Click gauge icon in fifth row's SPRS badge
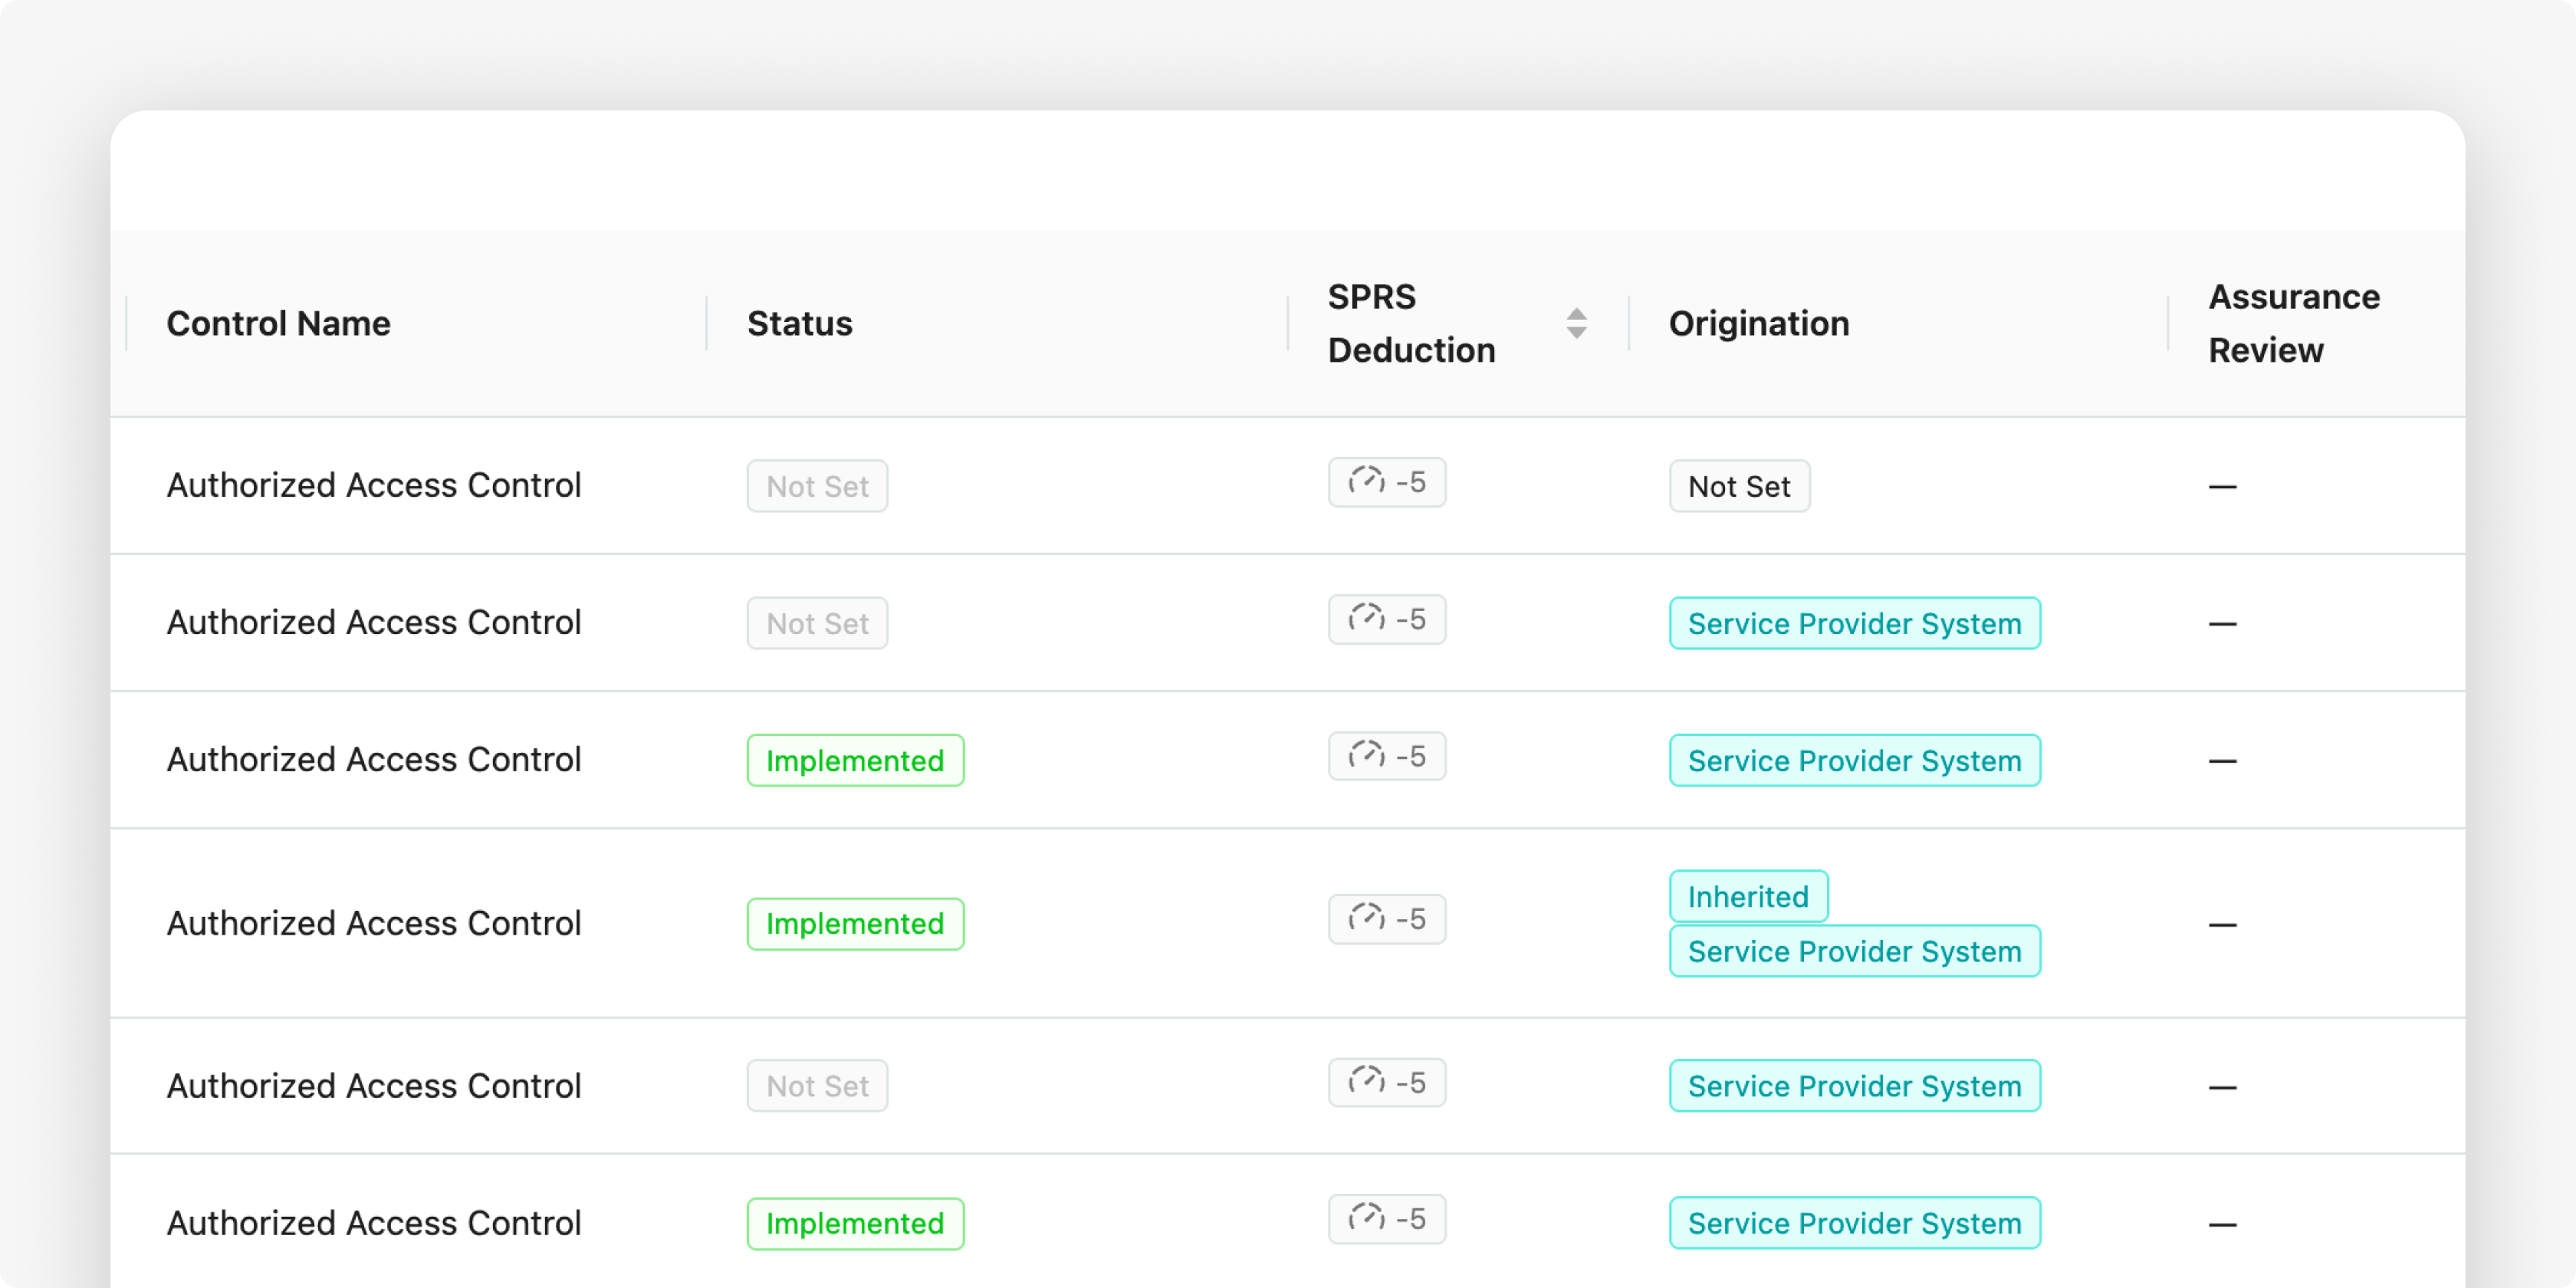This screenshot has height=1288, width=2576. (x=1366, y=1081)
